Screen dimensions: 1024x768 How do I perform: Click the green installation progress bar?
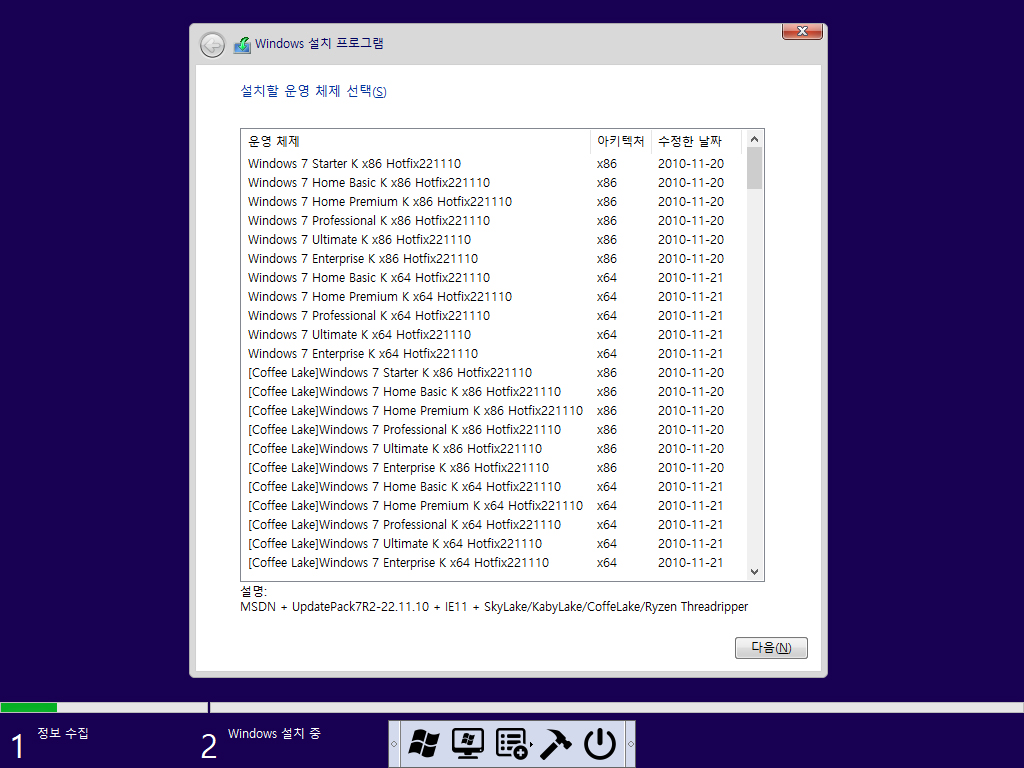pyautogui.click(x=29, y=707)
